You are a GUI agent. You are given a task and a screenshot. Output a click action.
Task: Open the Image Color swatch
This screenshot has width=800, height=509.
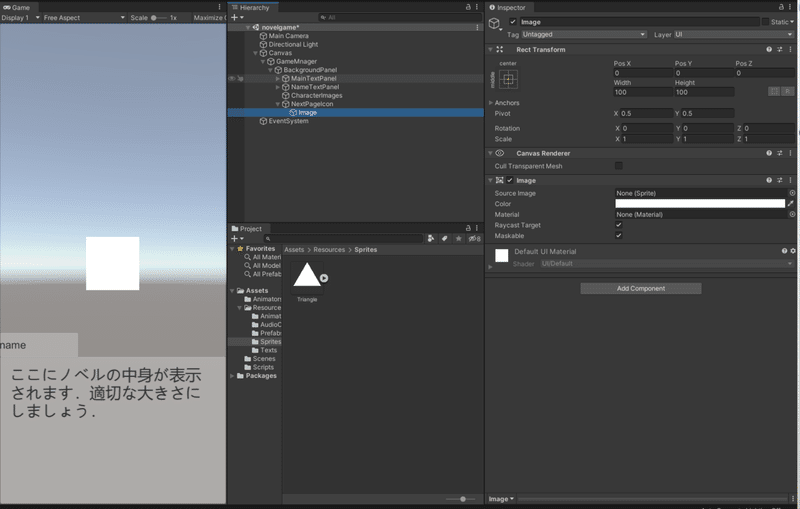click(x=700, y=203)
